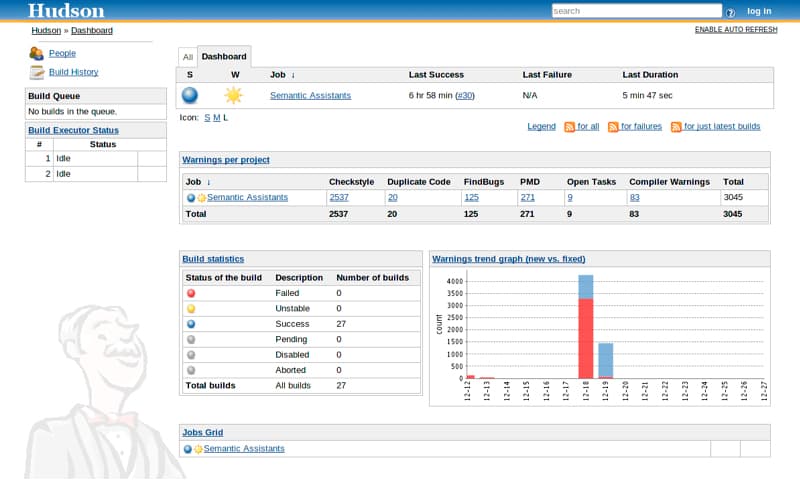Click small sun icon in Warnings per project row

[202, 198]
